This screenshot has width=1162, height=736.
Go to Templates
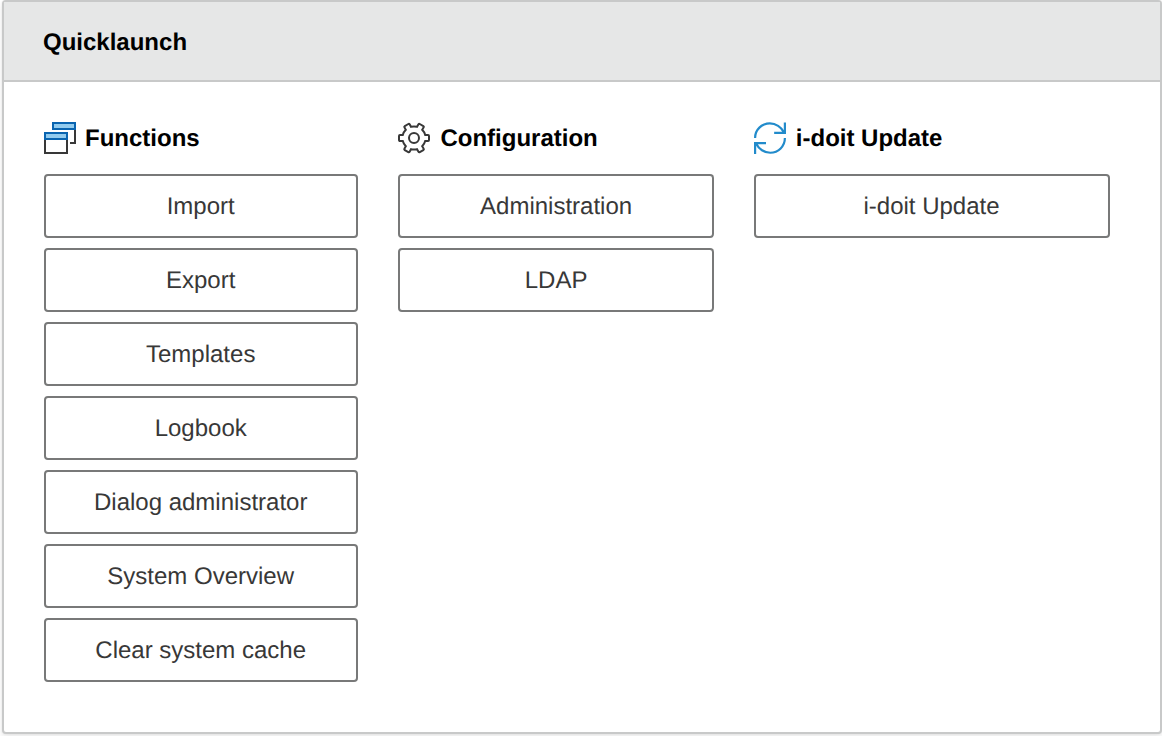(x=201, y=354)
